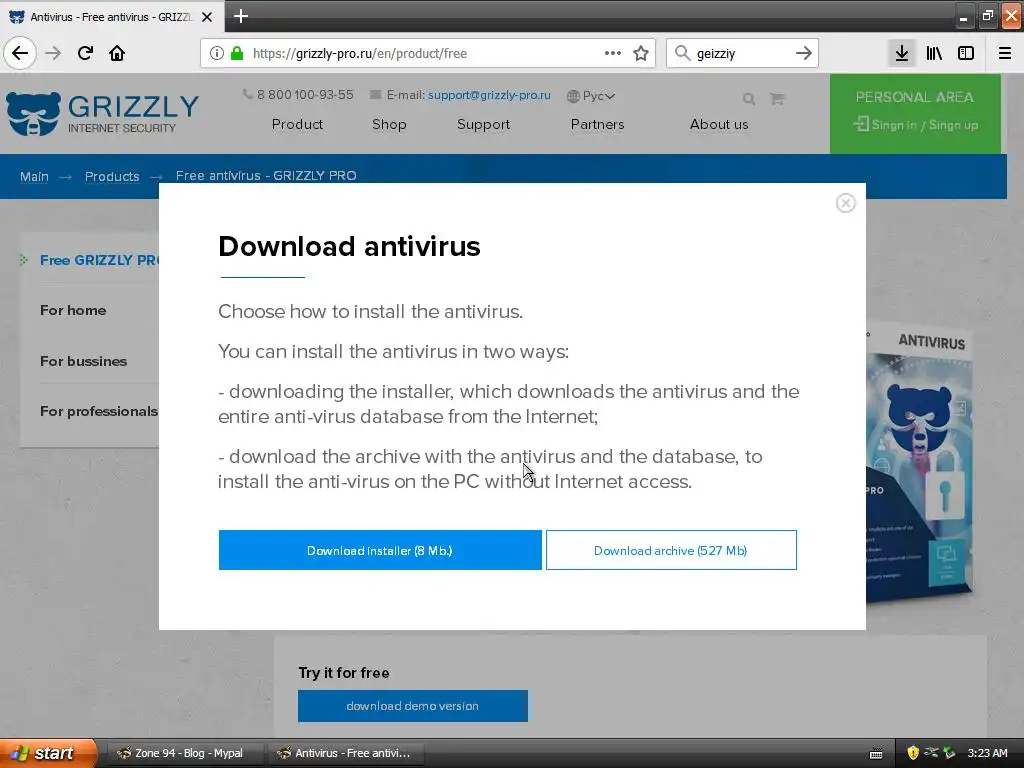Viewport: 1024px width, 768px height.
Task: Click the geizziy search input field
Action: point(743,54)
